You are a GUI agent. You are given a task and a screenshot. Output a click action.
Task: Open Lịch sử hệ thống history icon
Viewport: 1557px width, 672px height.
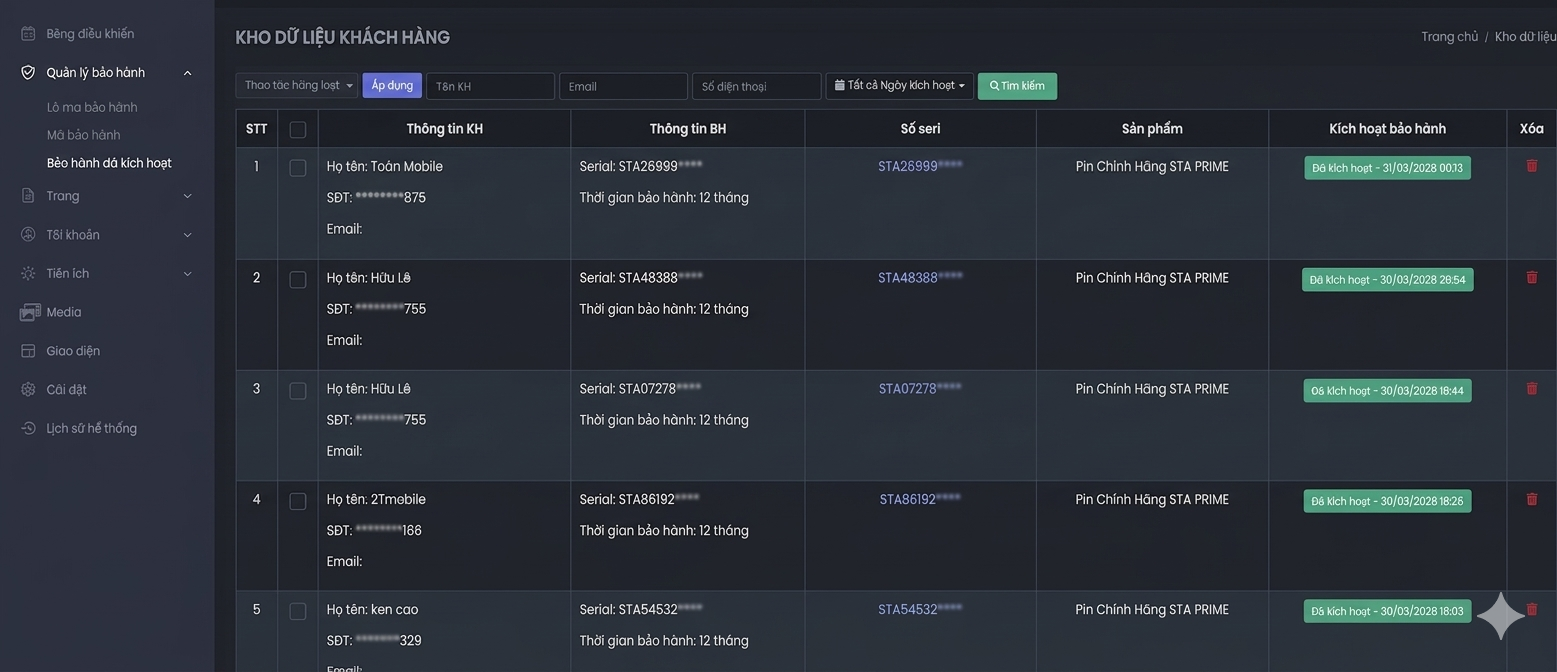click(x=28, y=428)
